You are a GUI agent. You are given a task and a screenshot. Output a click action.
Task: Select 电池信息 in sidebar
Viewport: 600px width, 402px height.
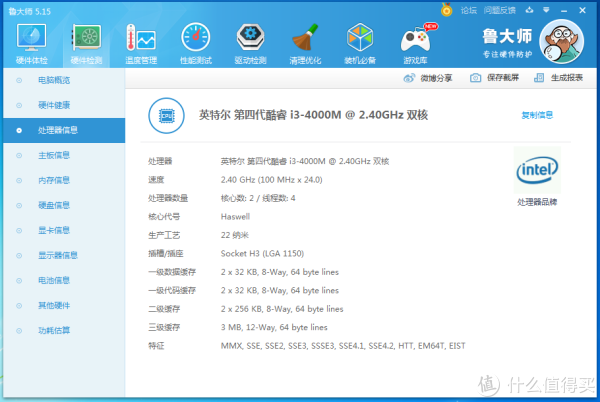64,280
